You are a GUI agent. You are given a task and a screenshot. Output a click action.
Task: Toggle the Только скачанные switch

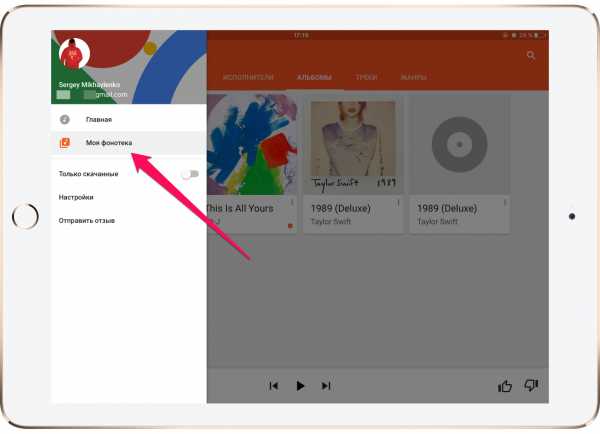[x=190, y=174]
